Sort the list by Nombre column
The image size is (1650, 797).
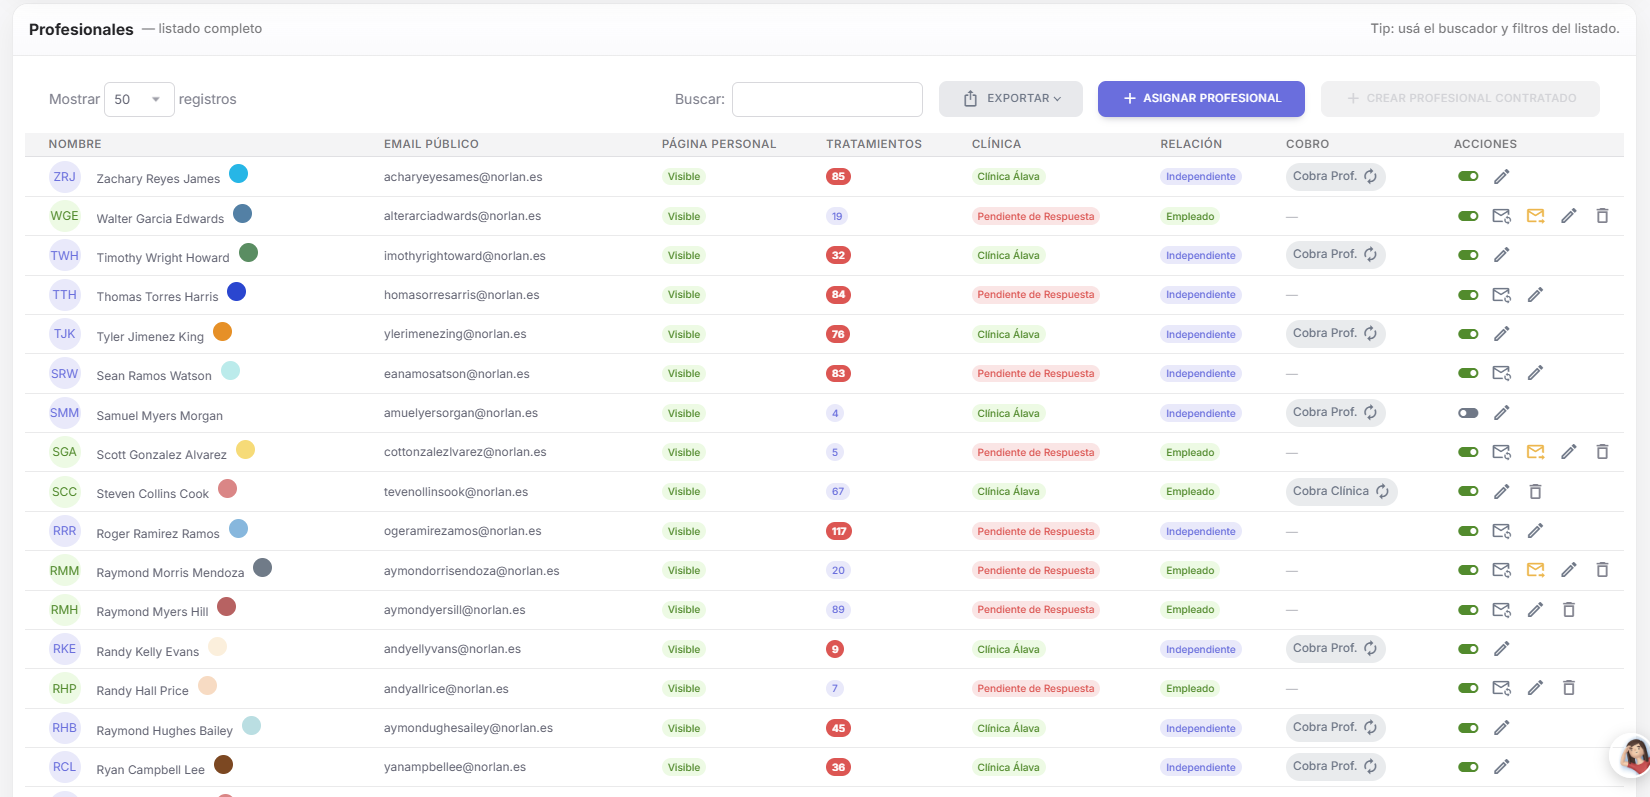75,144
